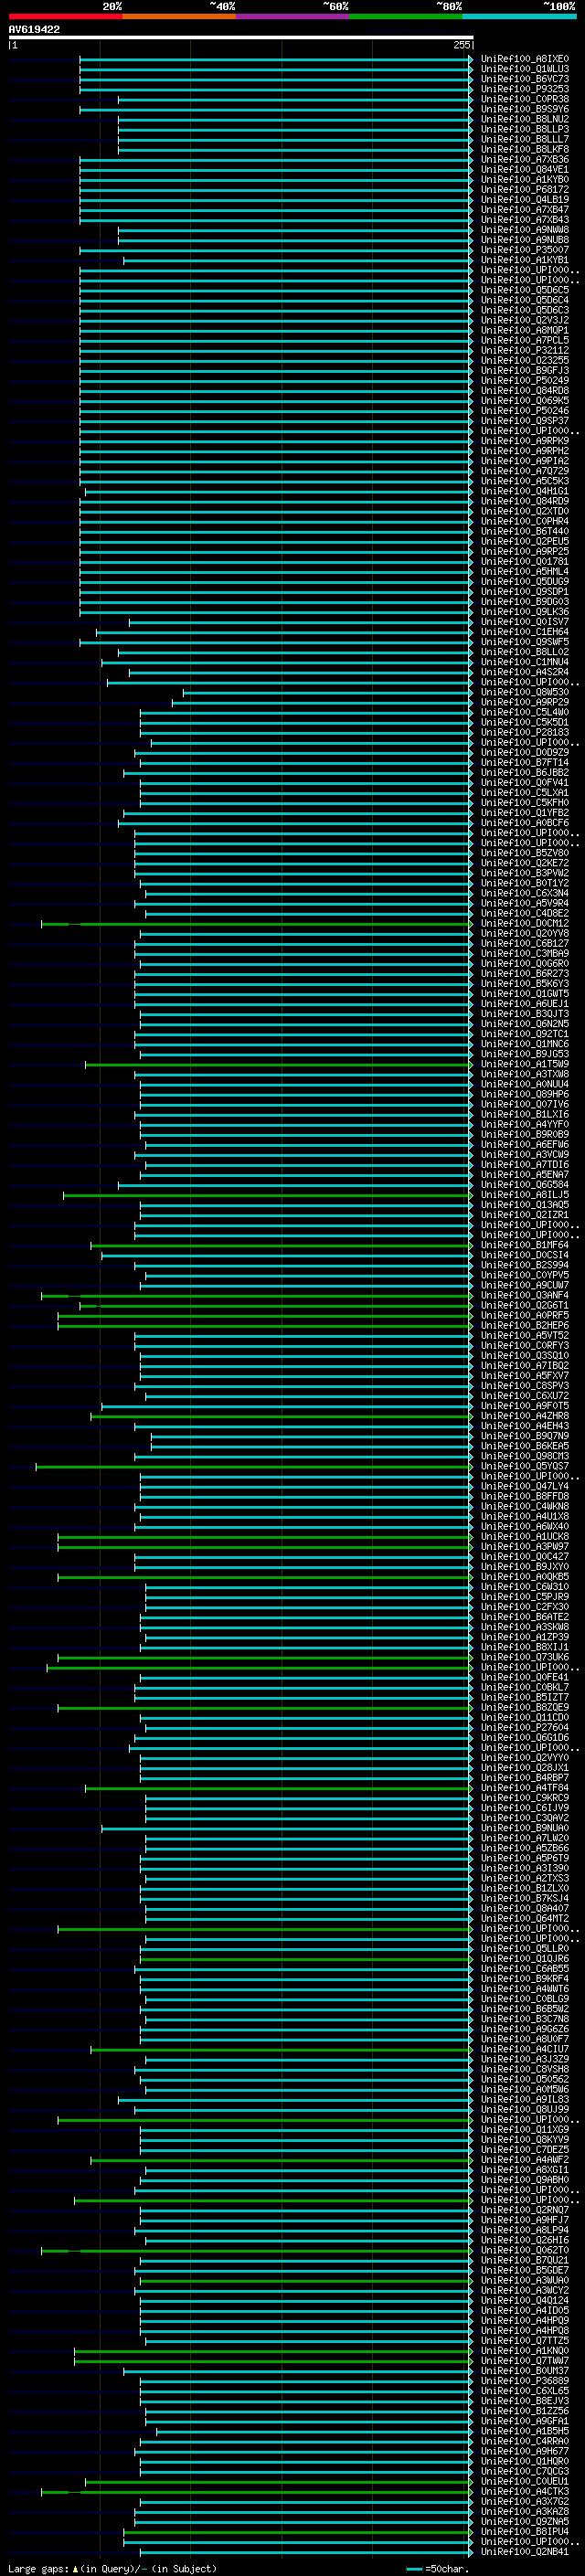
Task: Select hit label UniRef100_B8LNU2
Action: point(524,119)
